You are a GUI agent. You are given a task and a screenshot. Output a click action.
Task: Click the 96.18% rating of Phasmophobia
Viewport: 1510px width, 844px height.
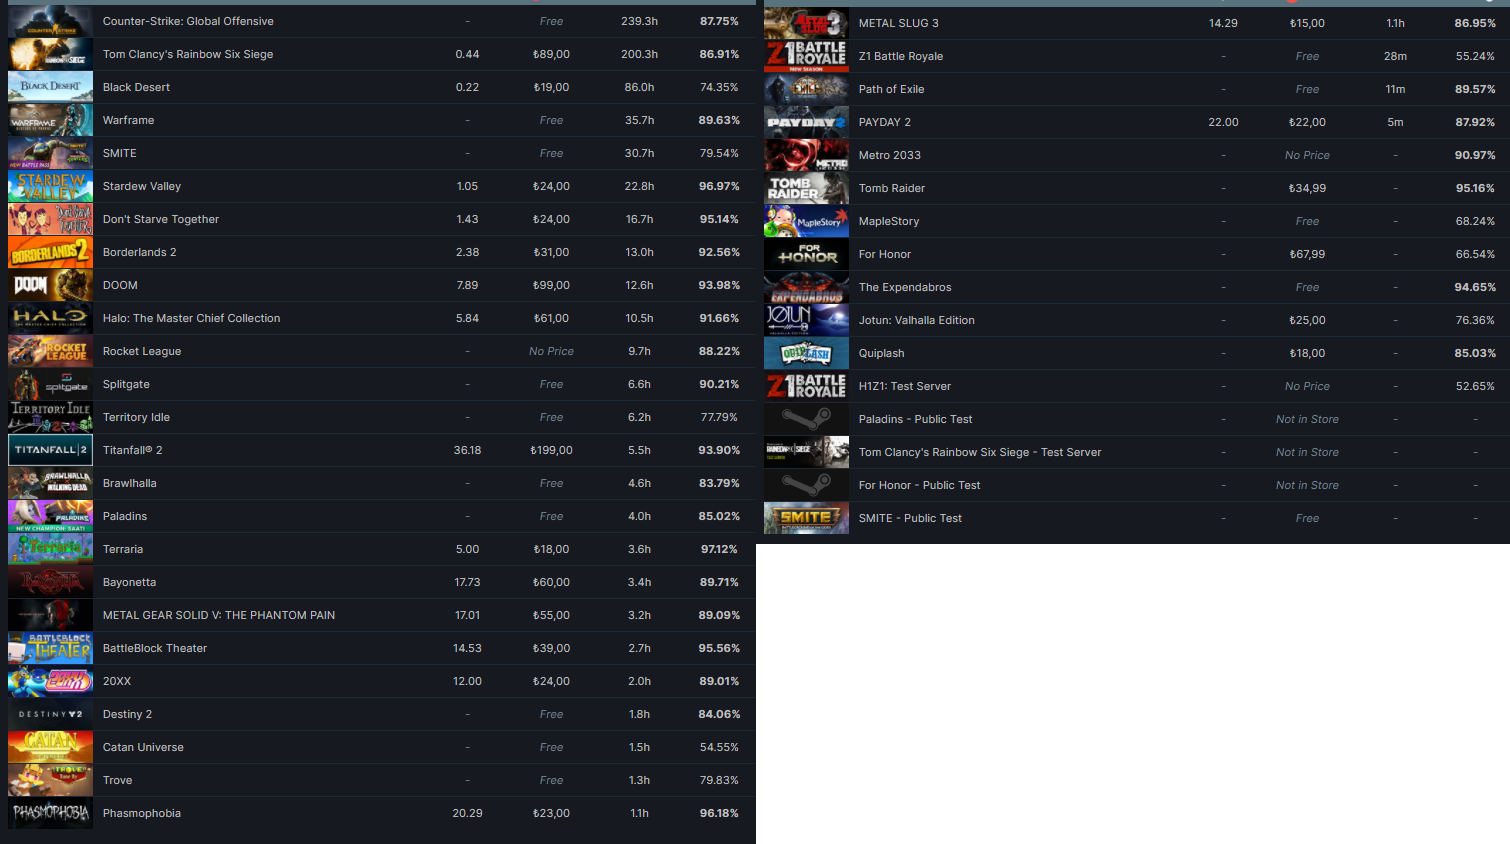pyautogui.click(x=719, y=813)
